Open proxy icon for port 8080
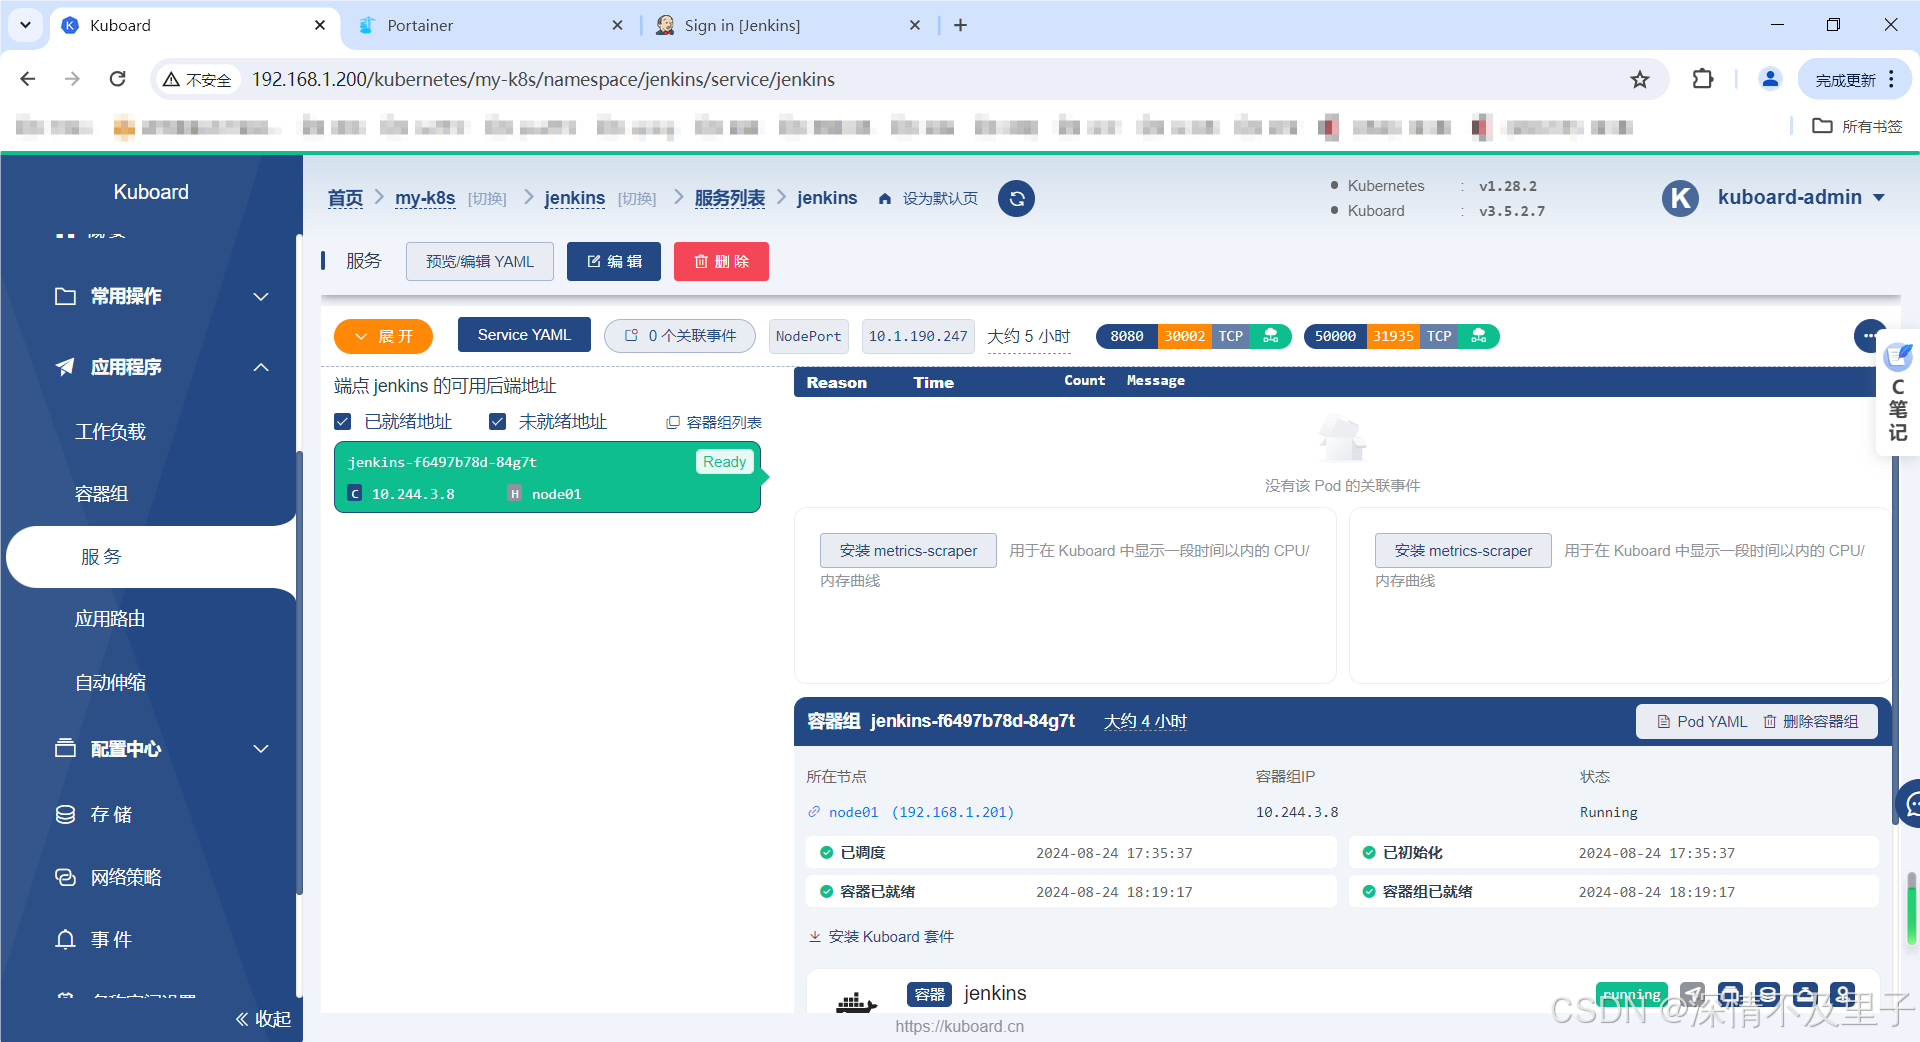 click(1270, 336)
